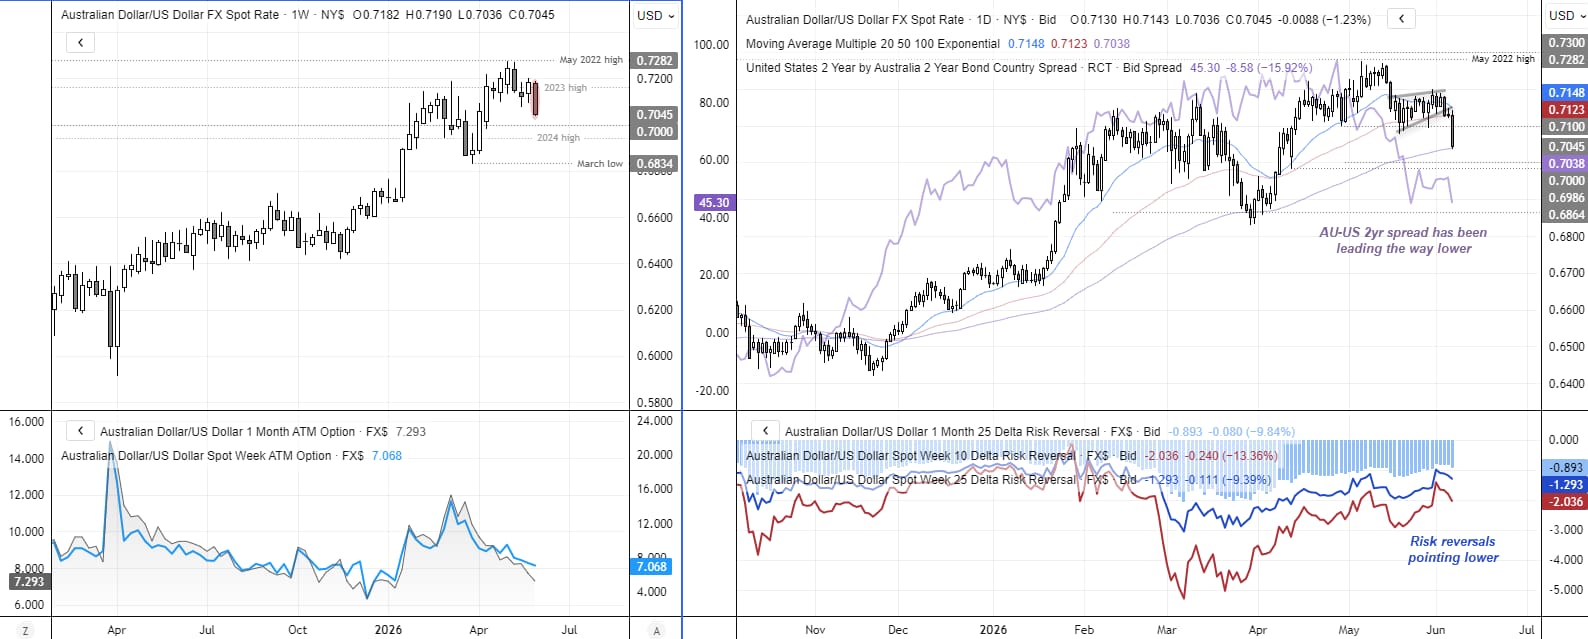
Task: Click the Z timezone icon at bottom left
Action: pyautogui.click(x=25, y=630)
